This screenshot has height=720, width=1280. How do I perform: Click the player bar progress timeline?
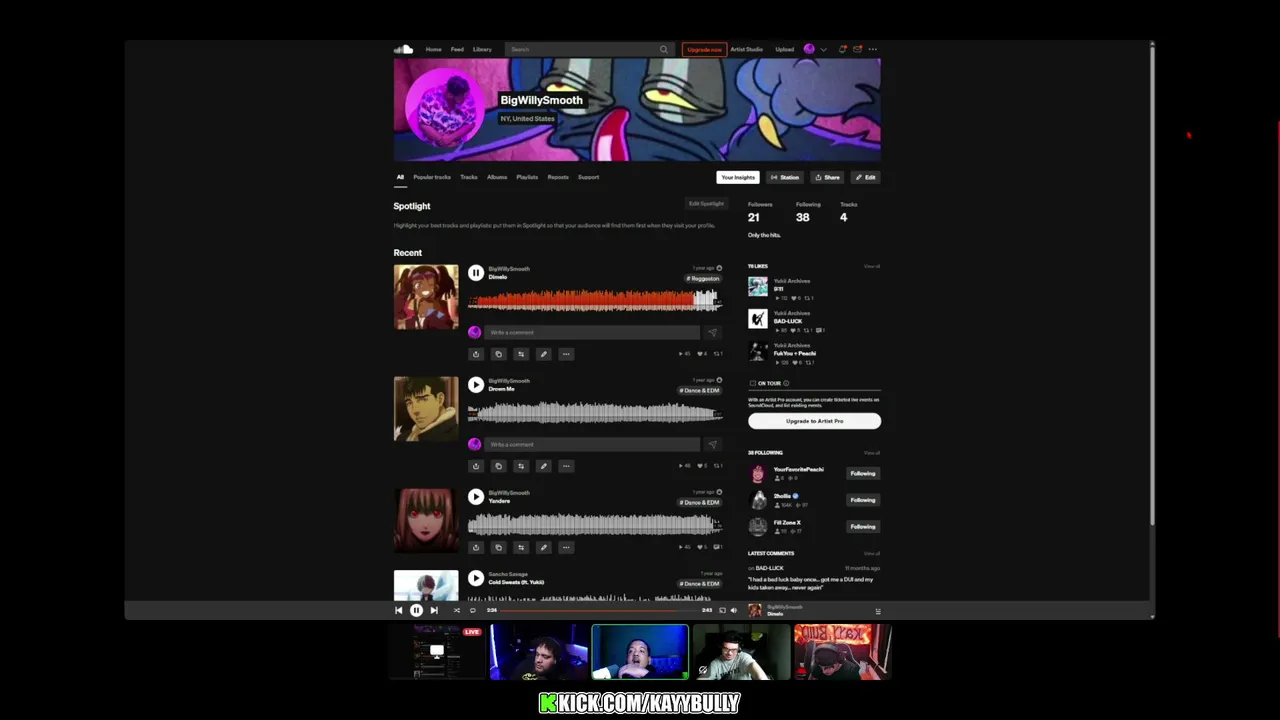(x=600, y=610)
